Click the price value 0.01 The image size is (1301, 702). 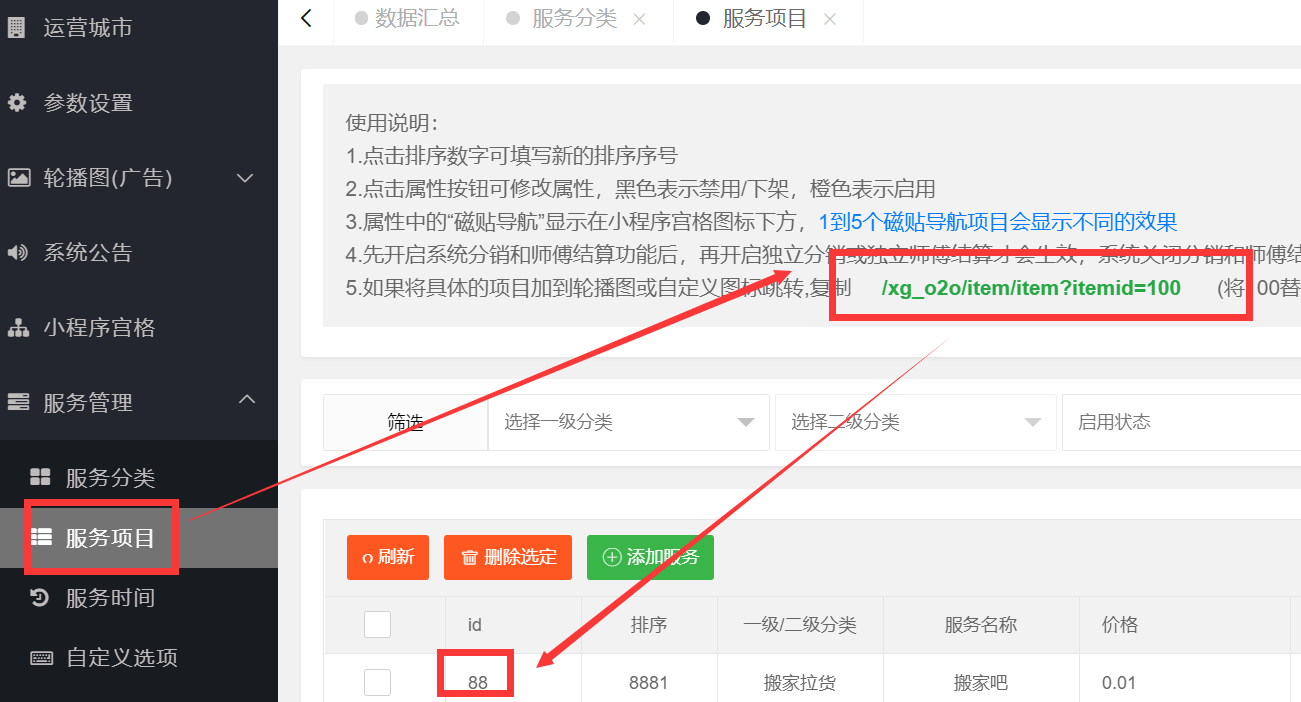pos(1119,683)
